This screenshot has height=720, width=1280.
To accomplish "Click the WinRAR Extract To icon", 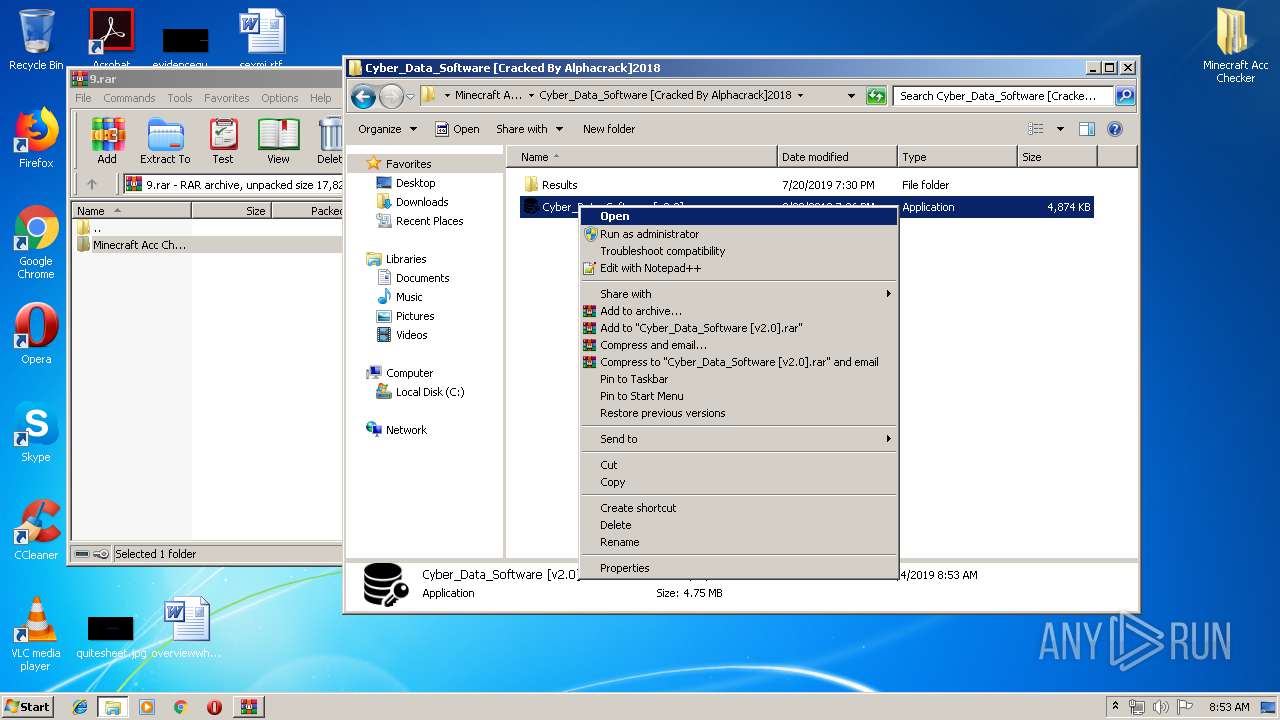I will (x=165, y=141).
